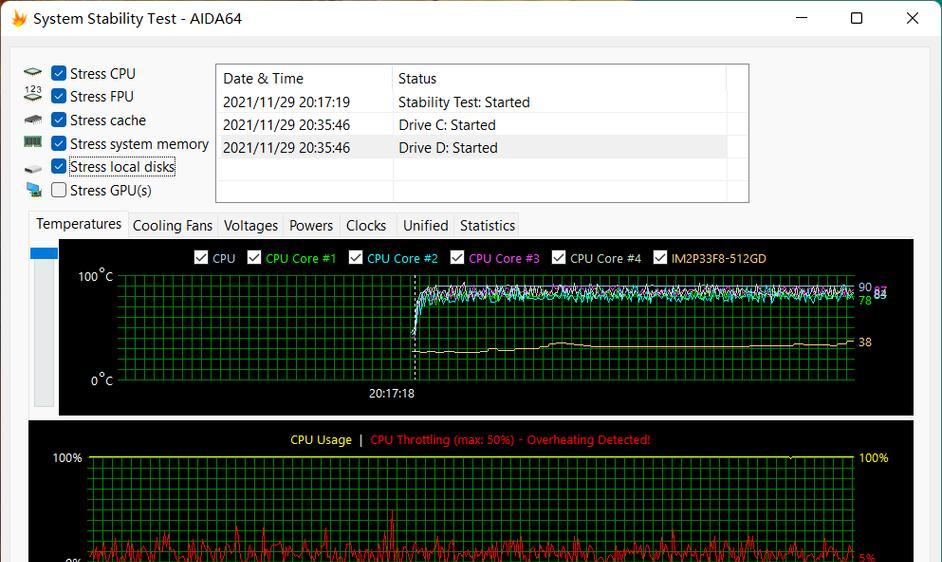Click the 38 degree drive temperature reading
This screenshot has height=562, width=942.
coord(865,342)
